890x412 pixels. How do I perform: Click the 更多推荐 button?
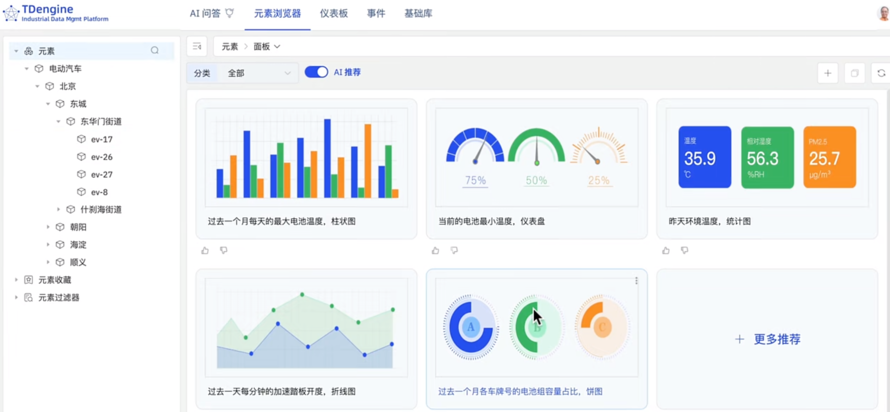(767, 339)
